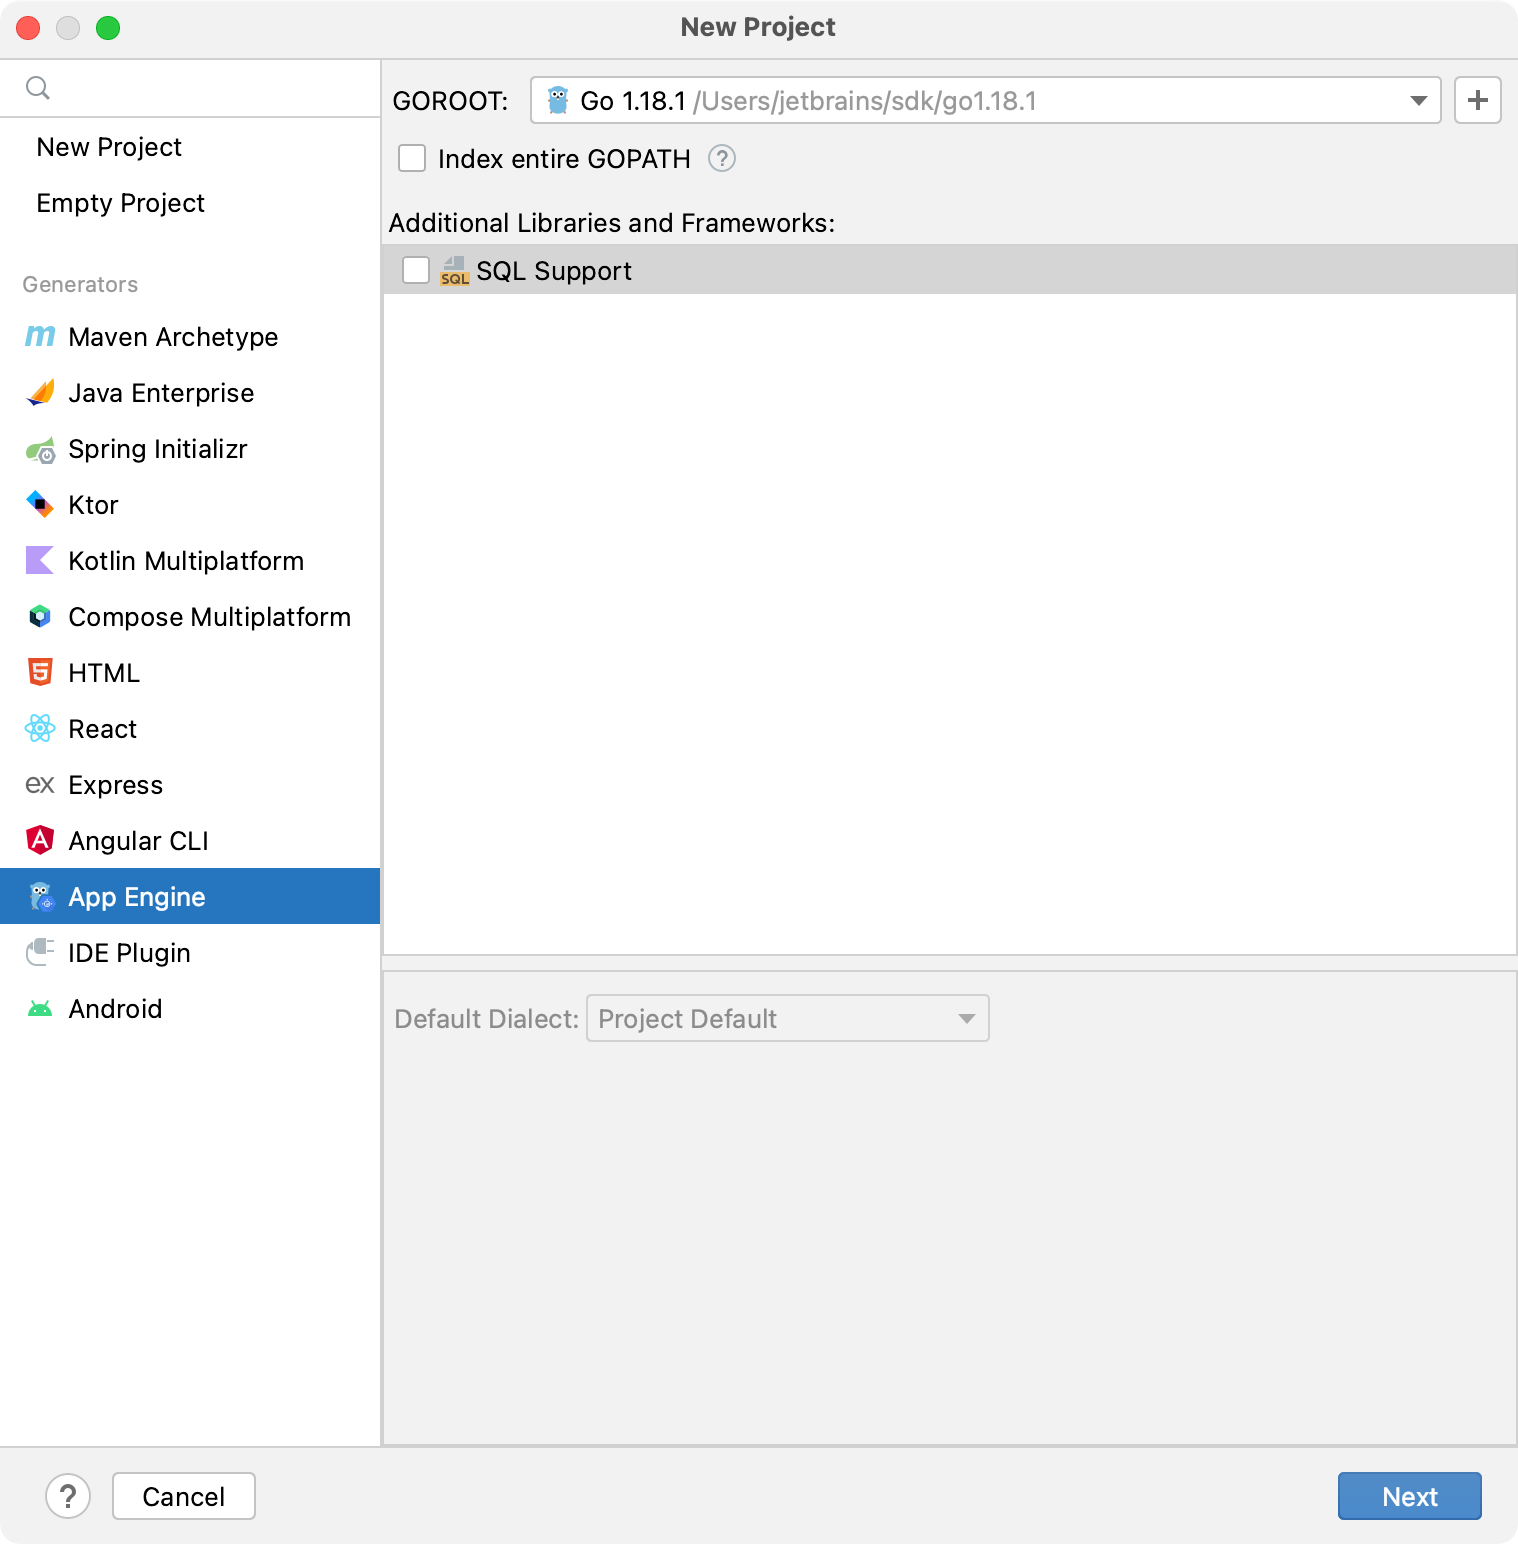Viewport: 1518px width, 1544px height.
Task: Cancel the New Project dialog
Action: click(x=184, y=1496)
